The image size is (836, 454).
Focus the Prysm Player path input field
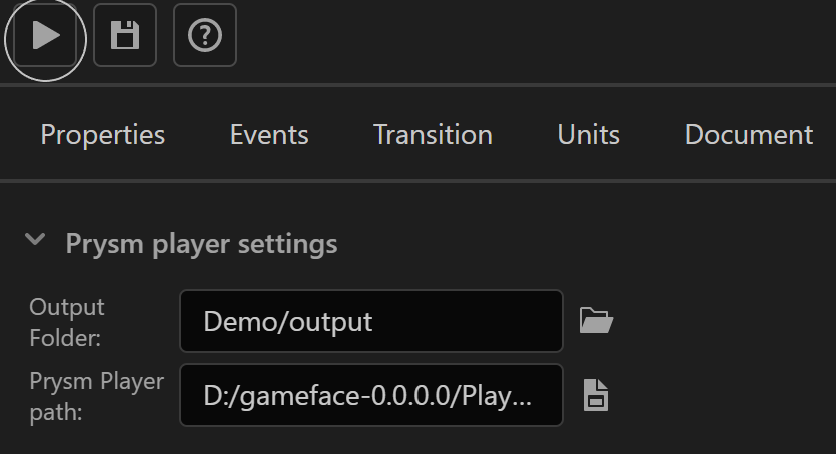372,395
